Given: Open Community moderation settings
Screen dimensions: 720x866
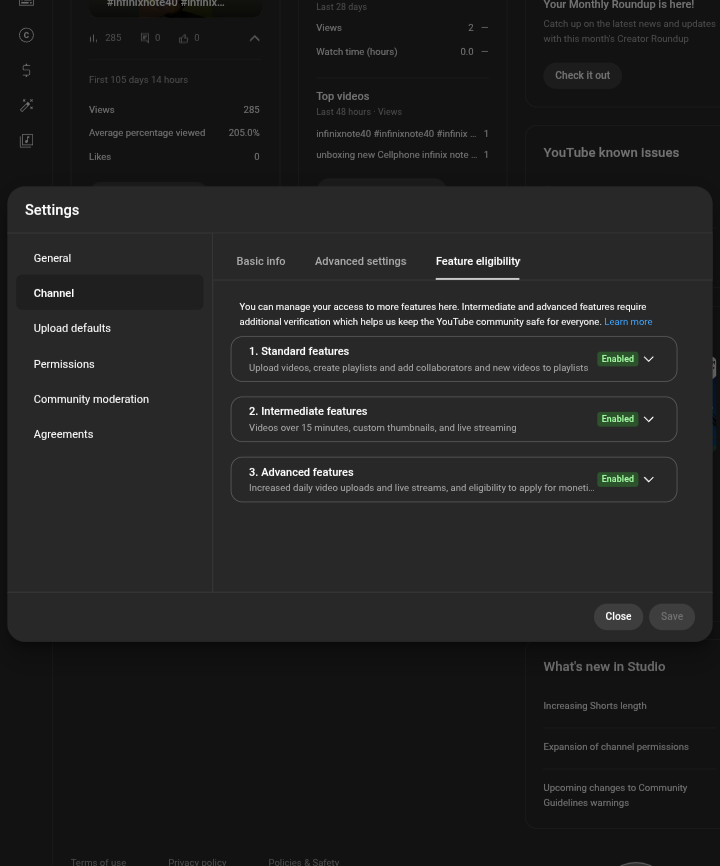Looking at the screenshot, I should point(110,399).
